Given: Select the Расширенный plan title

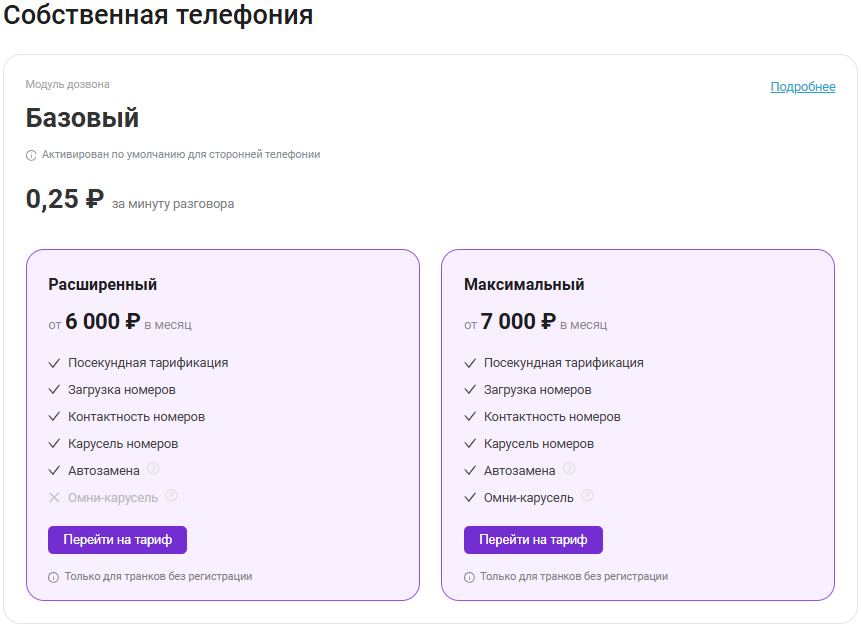Looking at the screenshot, I should click(x=103, y=285).
